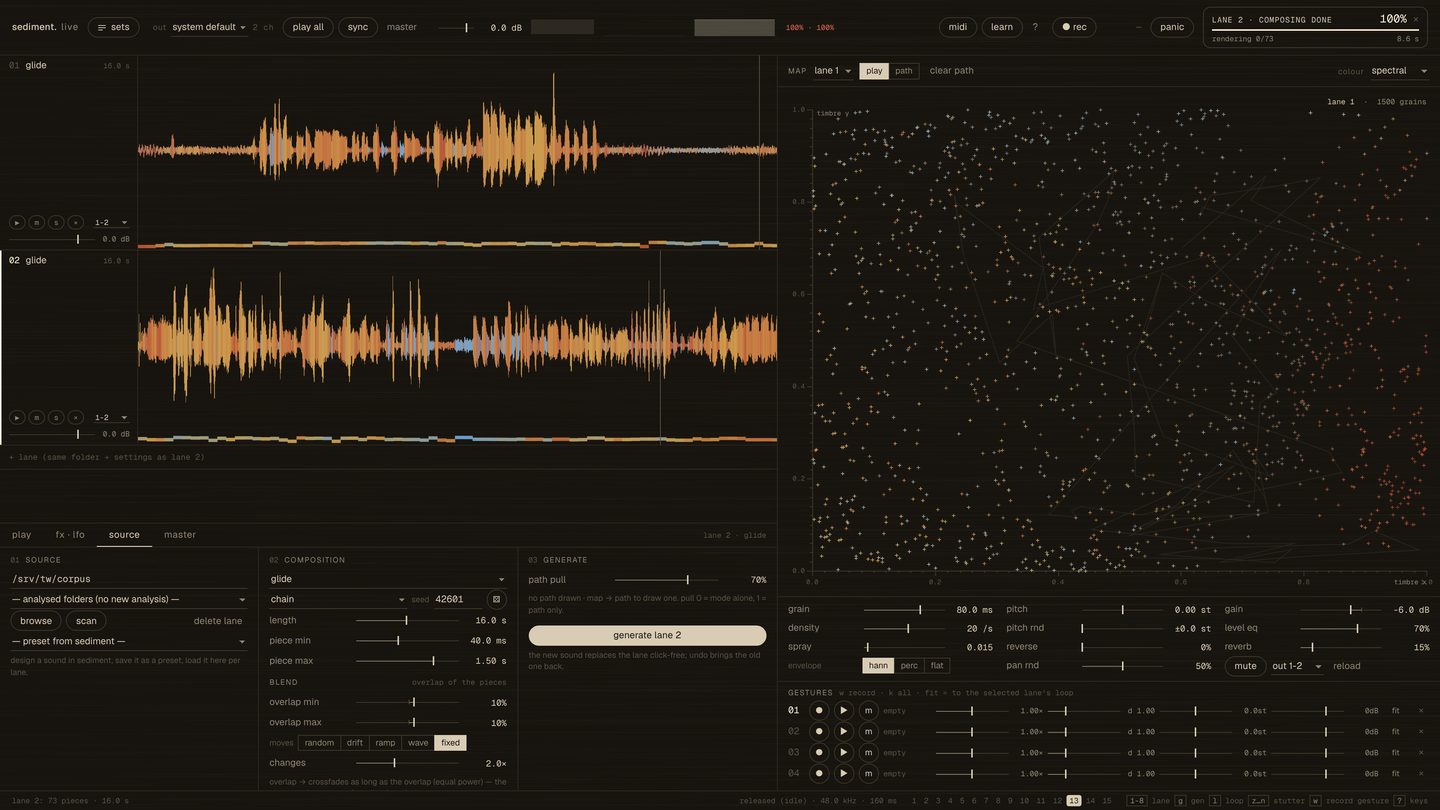Remove lane 02 with its x icon
The image size is (1440, 810).
75,417
